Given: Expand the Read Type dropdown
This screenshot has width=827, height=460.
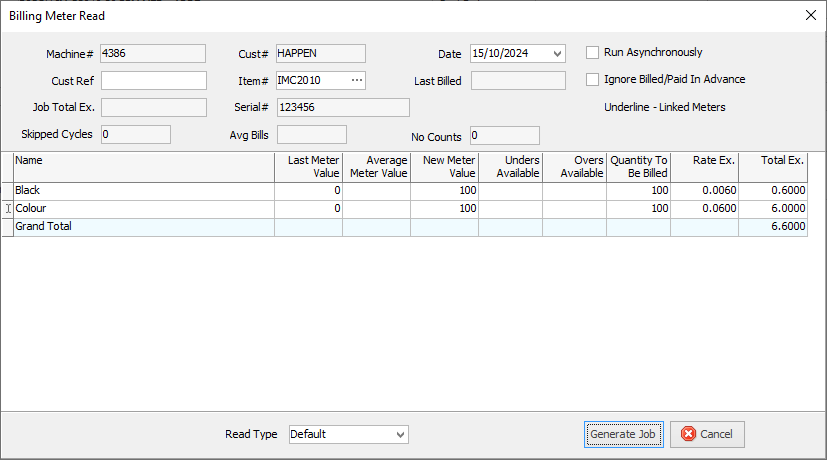Looking at the screenshot, I should [x=401, y=434].
